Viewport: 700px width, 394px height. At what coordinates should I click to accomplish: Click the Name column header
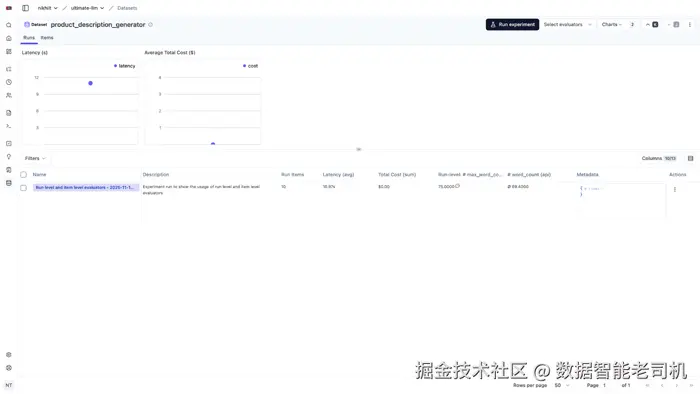[39, 174]
